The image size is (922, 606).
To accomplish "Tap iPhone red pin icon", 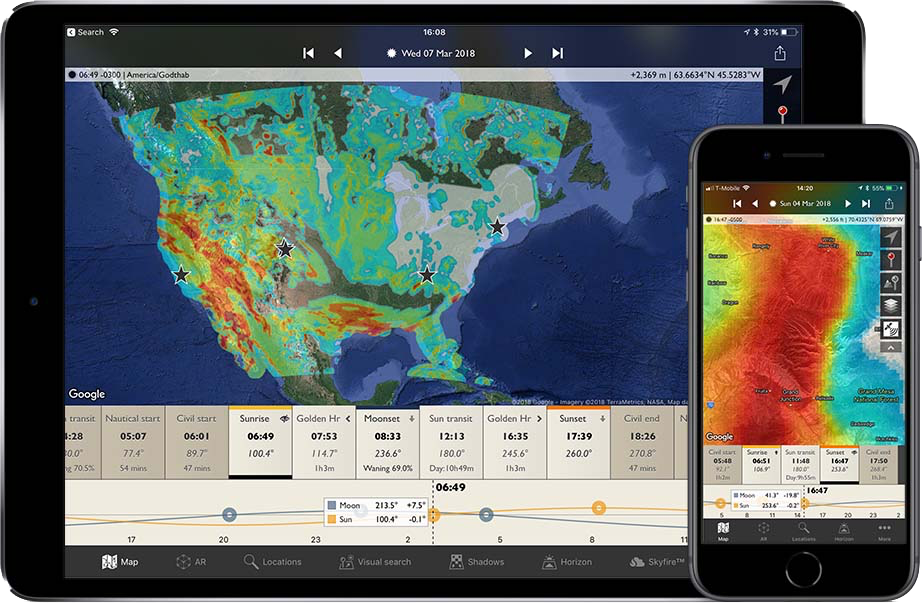I will [891, 259].
